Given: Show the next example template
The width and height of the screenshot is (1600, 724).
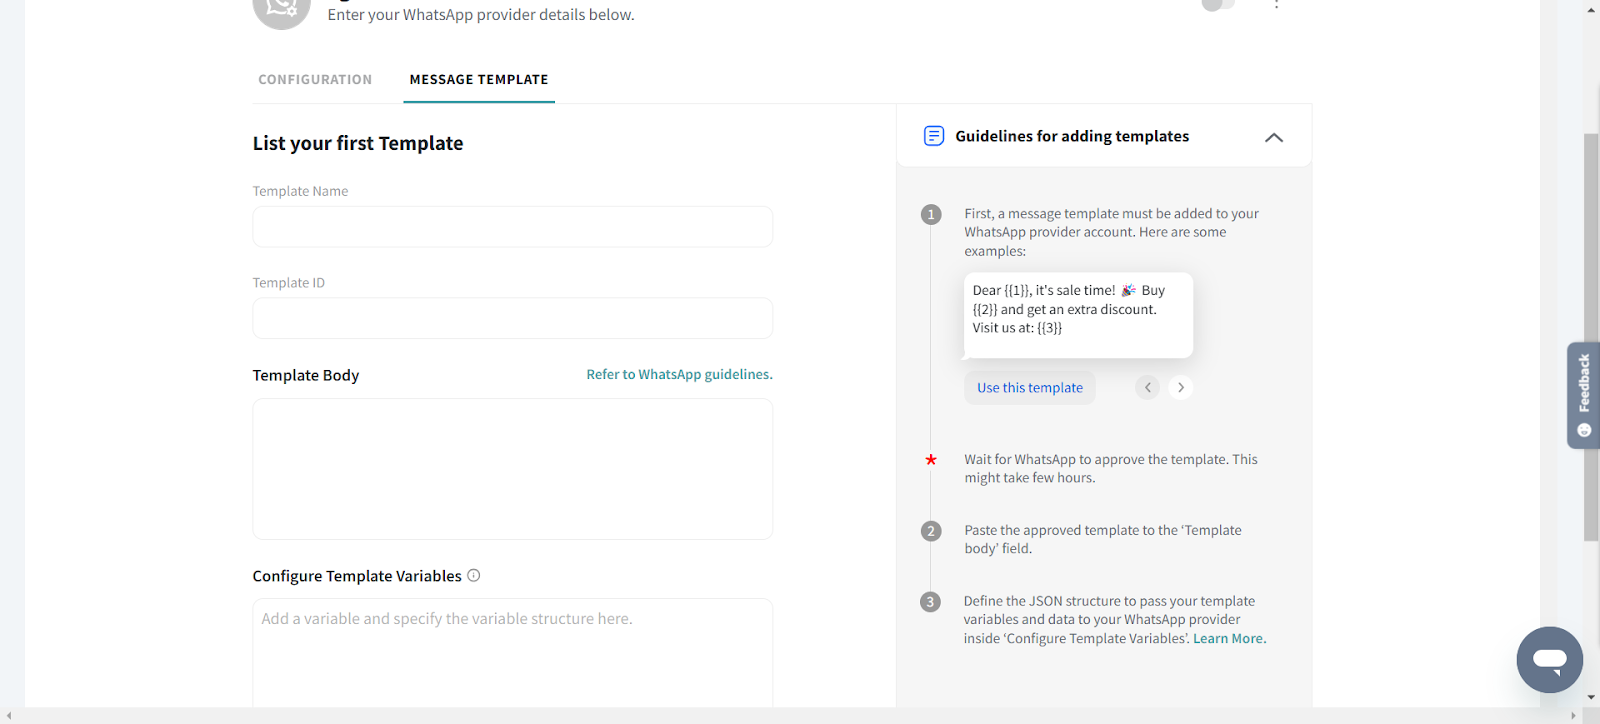Looking at the screenshot, I should tap(1181, 388).
